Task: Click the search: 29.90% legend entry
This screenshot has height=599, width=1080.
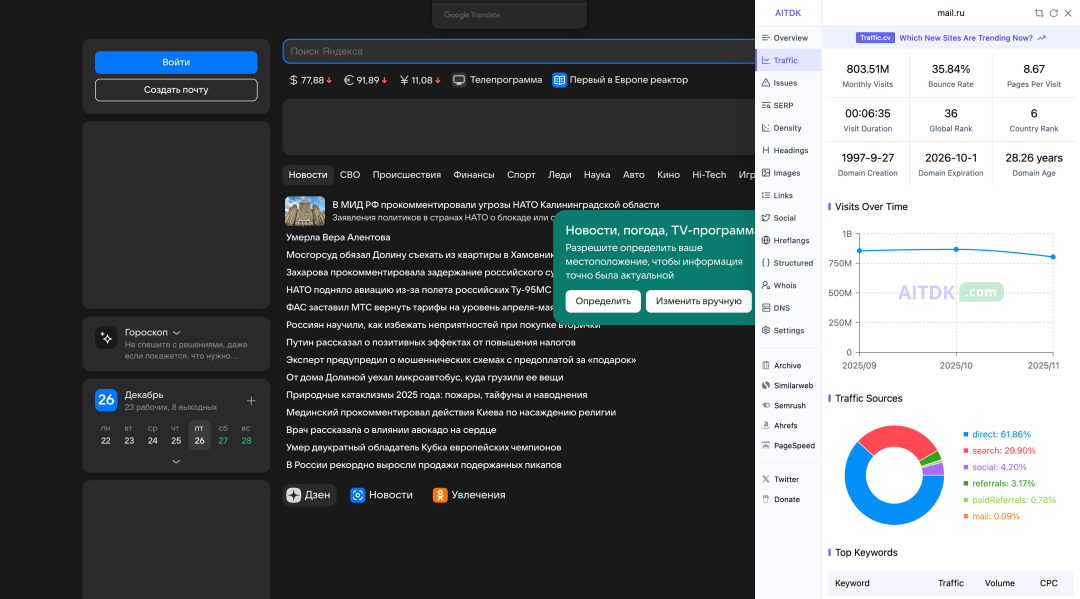Action: coord(999,451)
